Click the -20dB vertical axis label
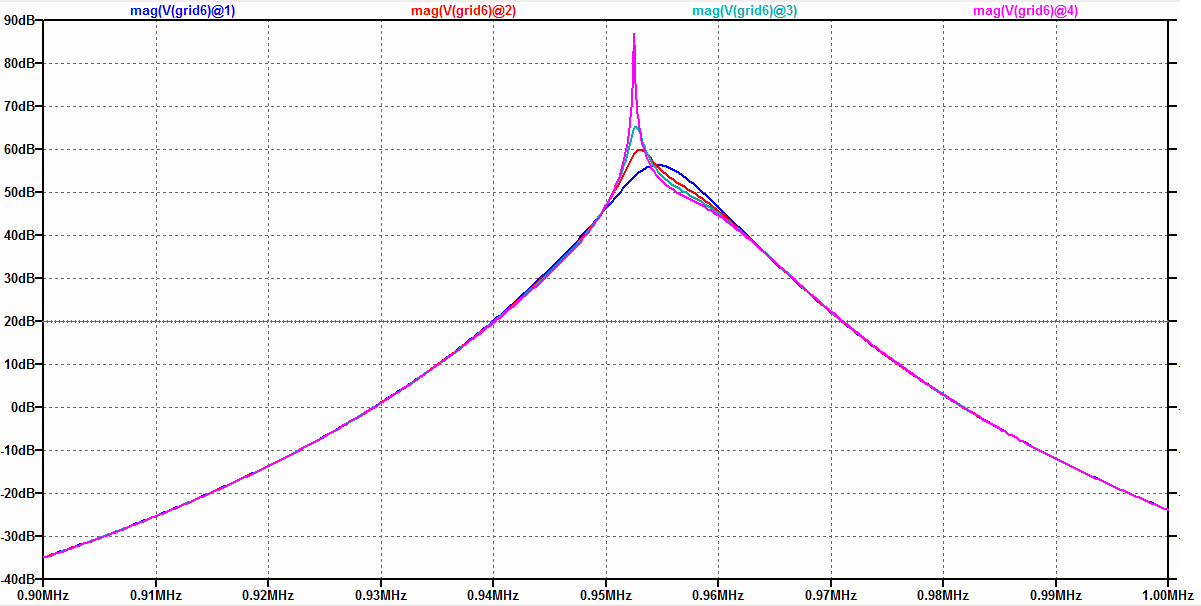The image size is (1201, 606). click(21, 493)
